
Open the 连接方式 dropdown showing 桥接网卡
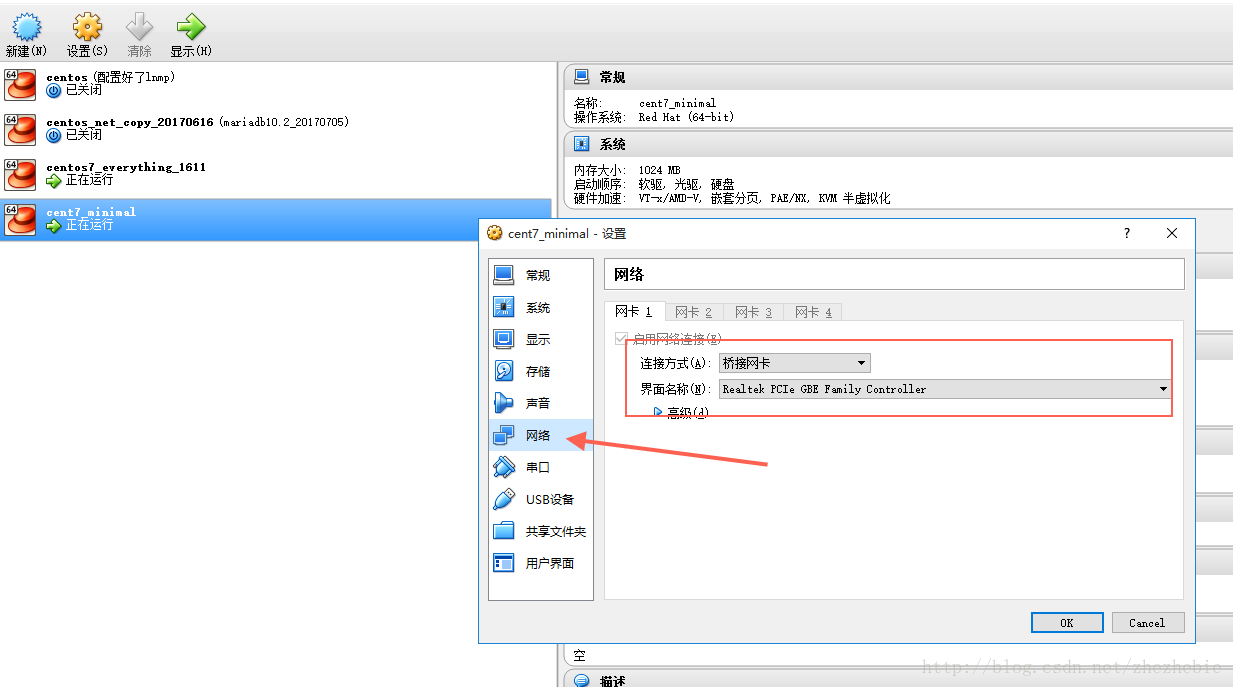pos(794,363)
